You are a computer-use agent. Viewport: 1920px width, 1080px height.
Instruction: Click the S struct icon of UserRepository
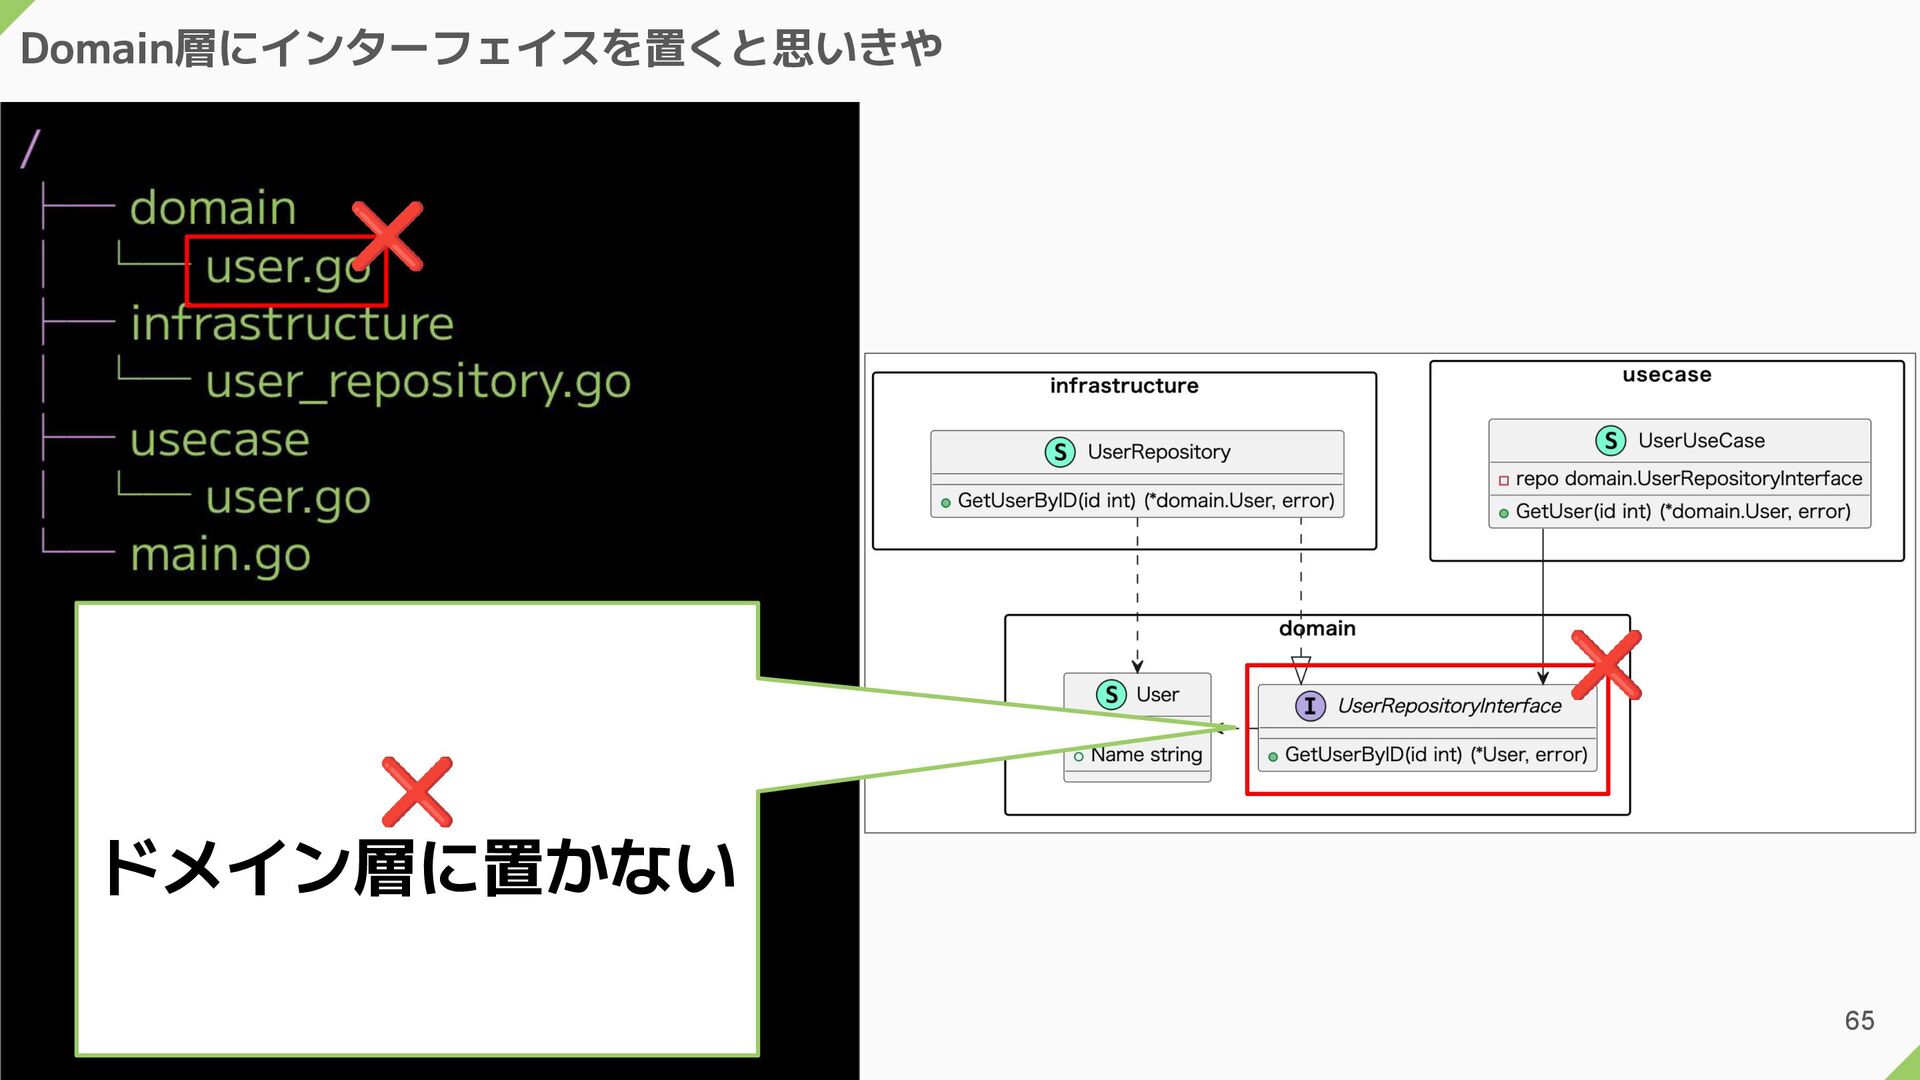coord(1060,452)
